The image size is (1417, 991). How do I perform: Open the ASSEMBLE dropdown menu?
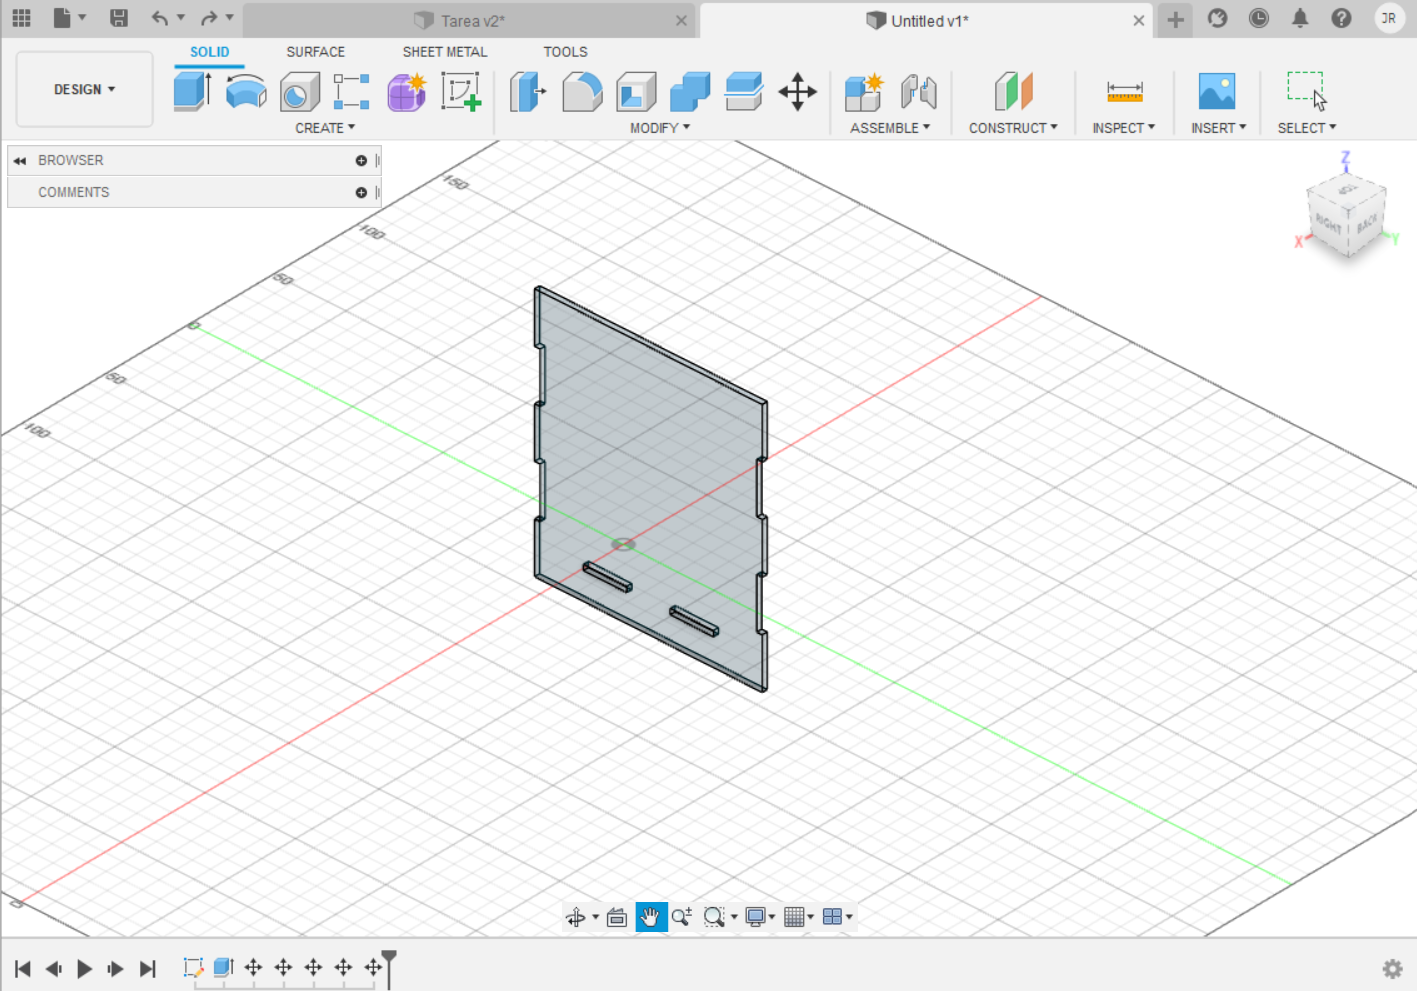click(890, 128)
